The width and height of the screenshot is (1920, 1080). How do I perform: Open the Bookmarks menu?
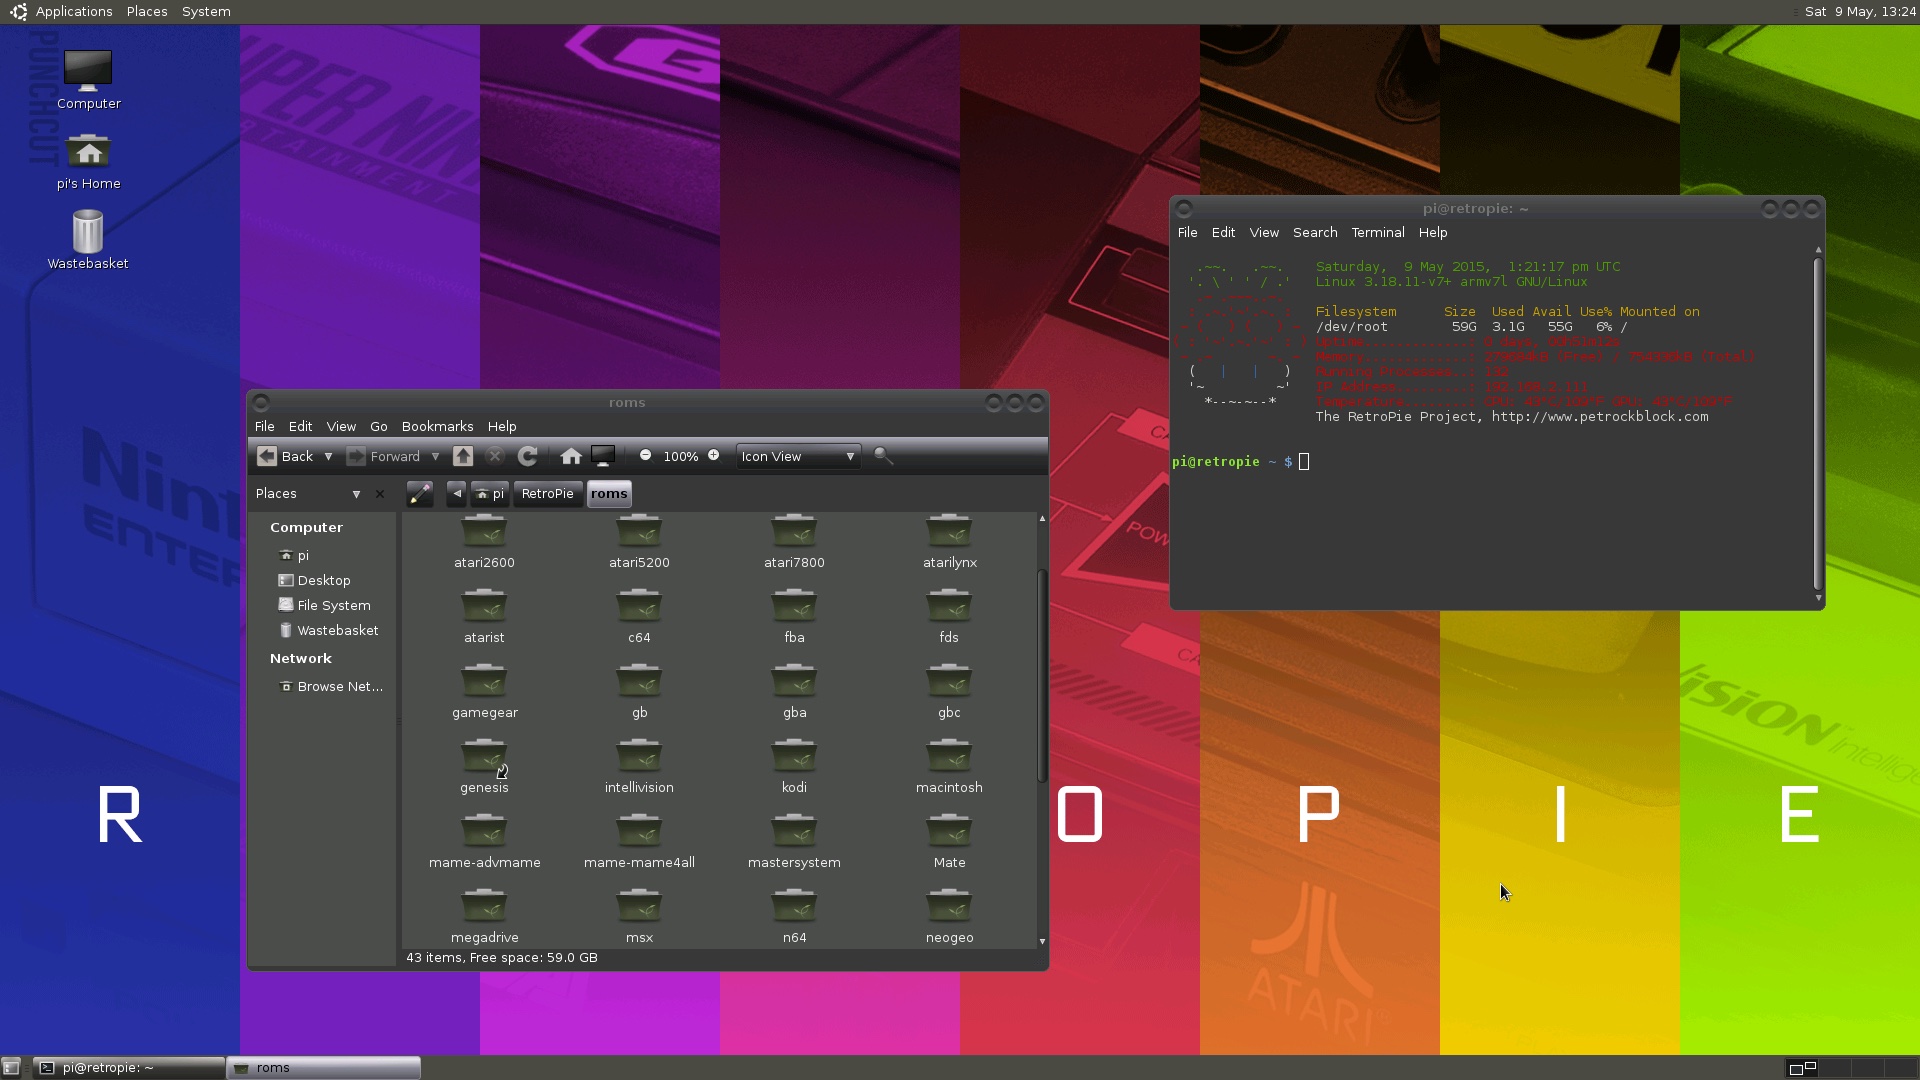(x=437, y=426)
